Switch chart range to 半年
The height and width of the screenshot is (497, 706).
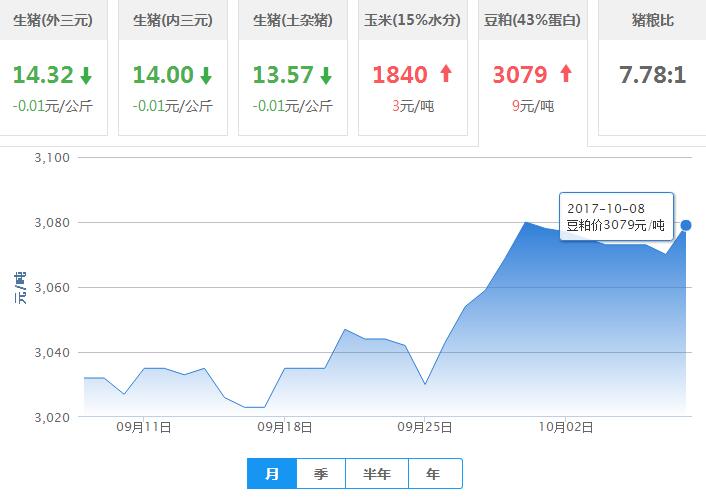(x=377, y=474)
